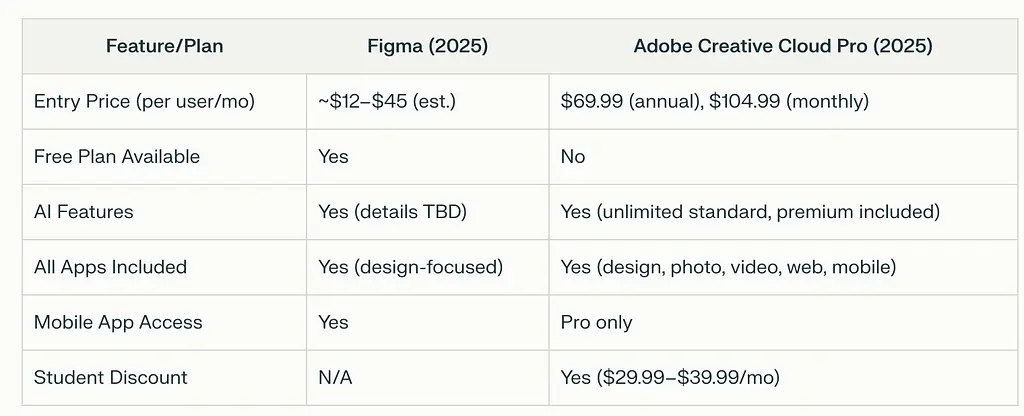
Task: Select the All Apps Included row label
Action: (110, 267)
